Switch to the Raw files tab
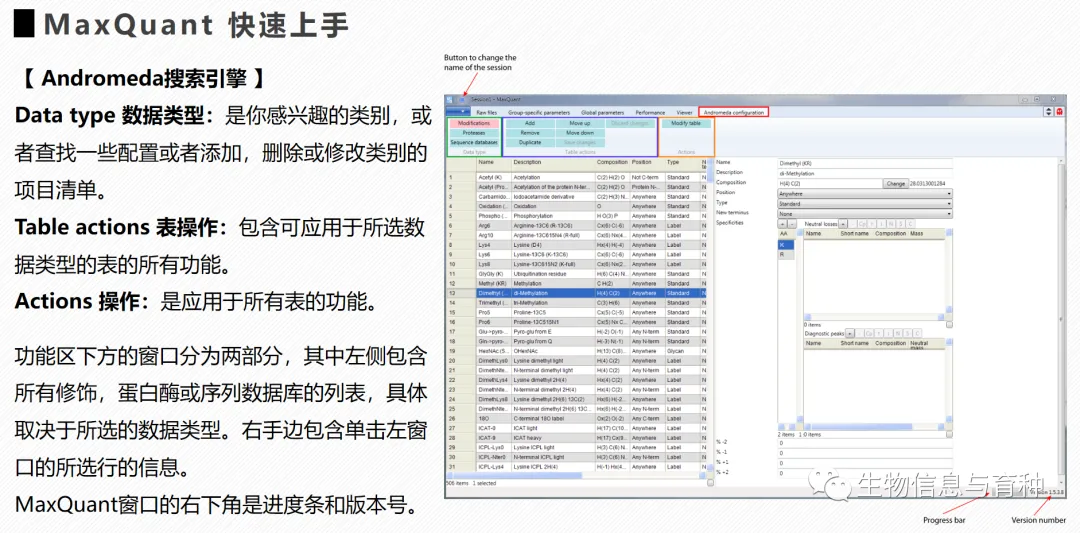Viewport: 1080px width, 533px height. 486,112
